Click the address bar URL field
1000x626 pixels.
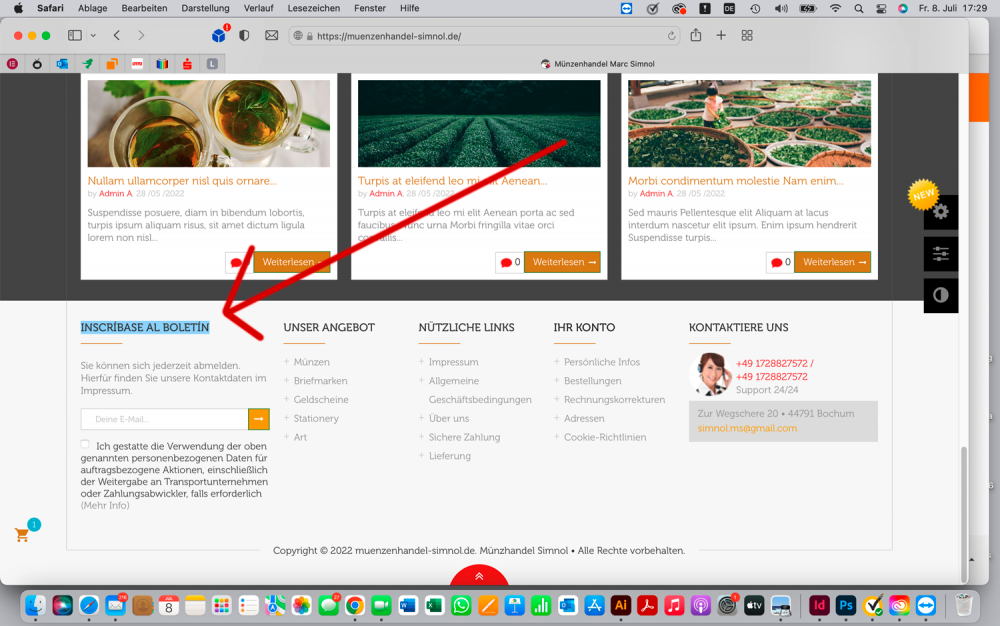pyautogui.click(x=485, y=36)
